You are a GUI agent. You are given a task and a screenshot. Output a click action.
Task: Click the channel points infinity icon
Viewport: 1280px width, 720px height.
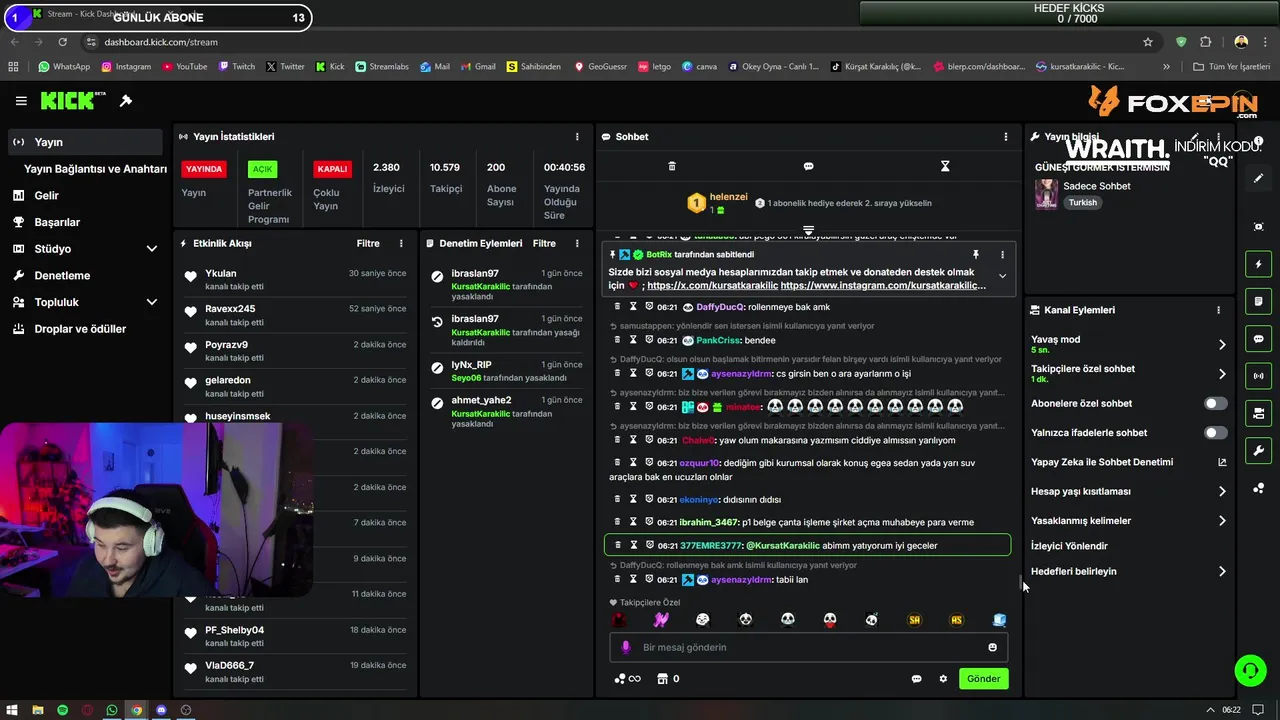(627, 679)
